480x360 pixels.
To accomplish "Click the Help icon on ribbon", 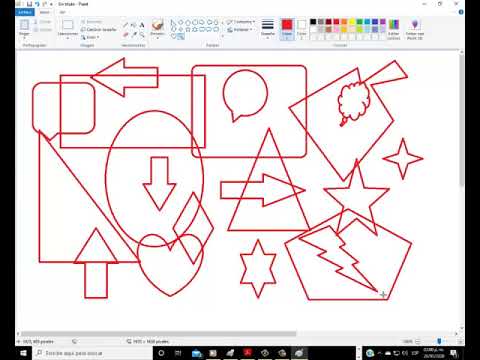I will click(x=461, y=12).
